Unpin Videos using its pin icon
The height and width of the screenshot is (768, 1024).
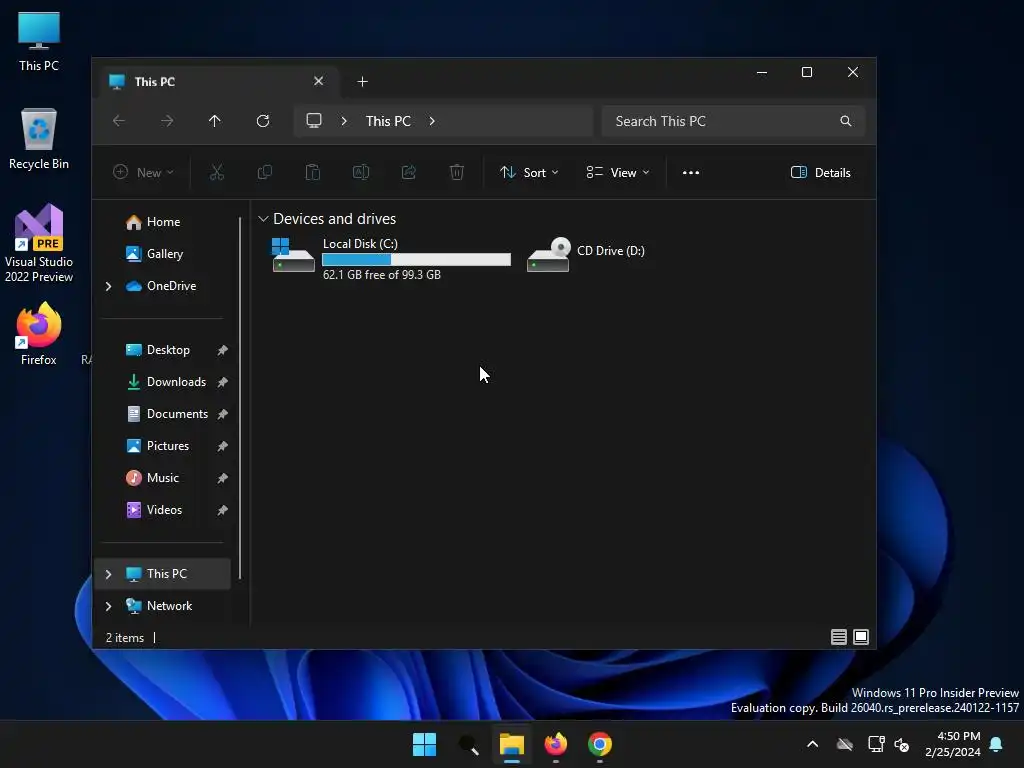223,510
